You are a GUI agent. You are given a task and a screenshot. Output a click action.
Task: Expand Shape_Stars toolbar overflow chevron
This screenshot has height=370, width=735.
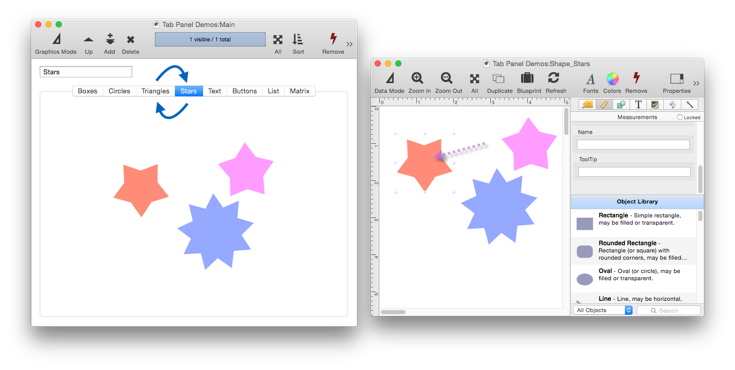coord(696,83)
